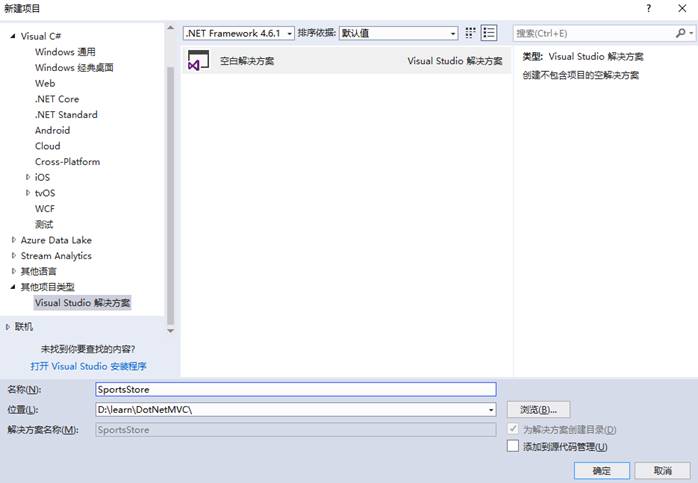Viewport: 698px width, 483px height.
Task: Confirm with the 确定 button
Action: pyautogui.click(x=601, y=471)
